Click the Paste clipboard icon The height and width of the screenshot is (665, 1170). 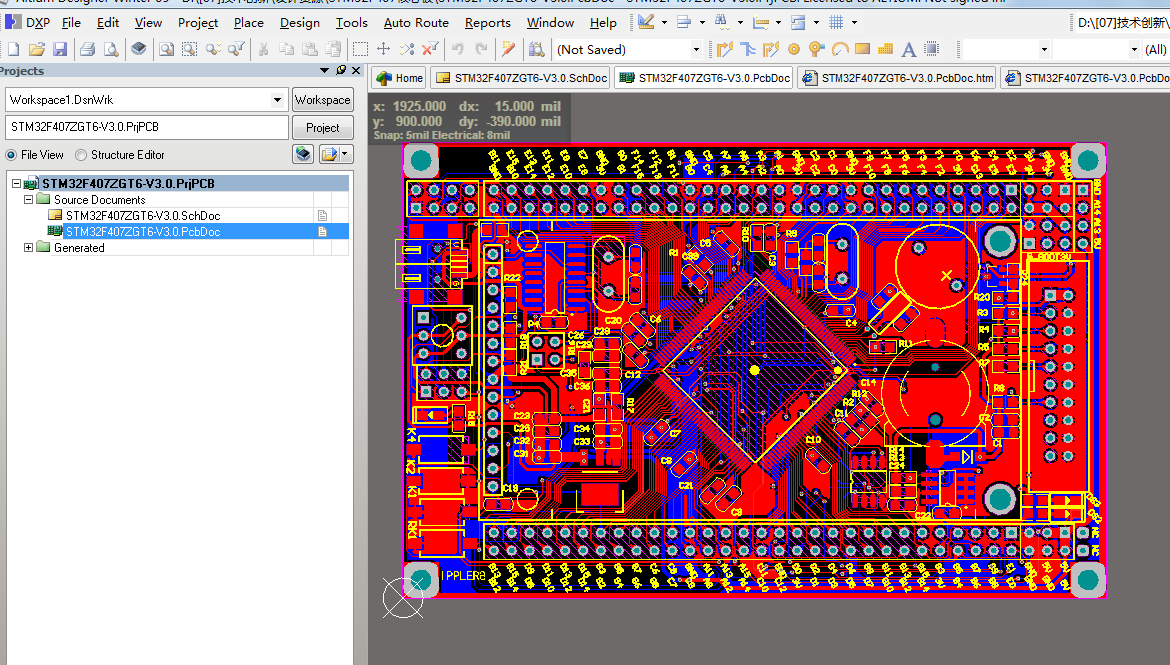(x=310, y=49)
